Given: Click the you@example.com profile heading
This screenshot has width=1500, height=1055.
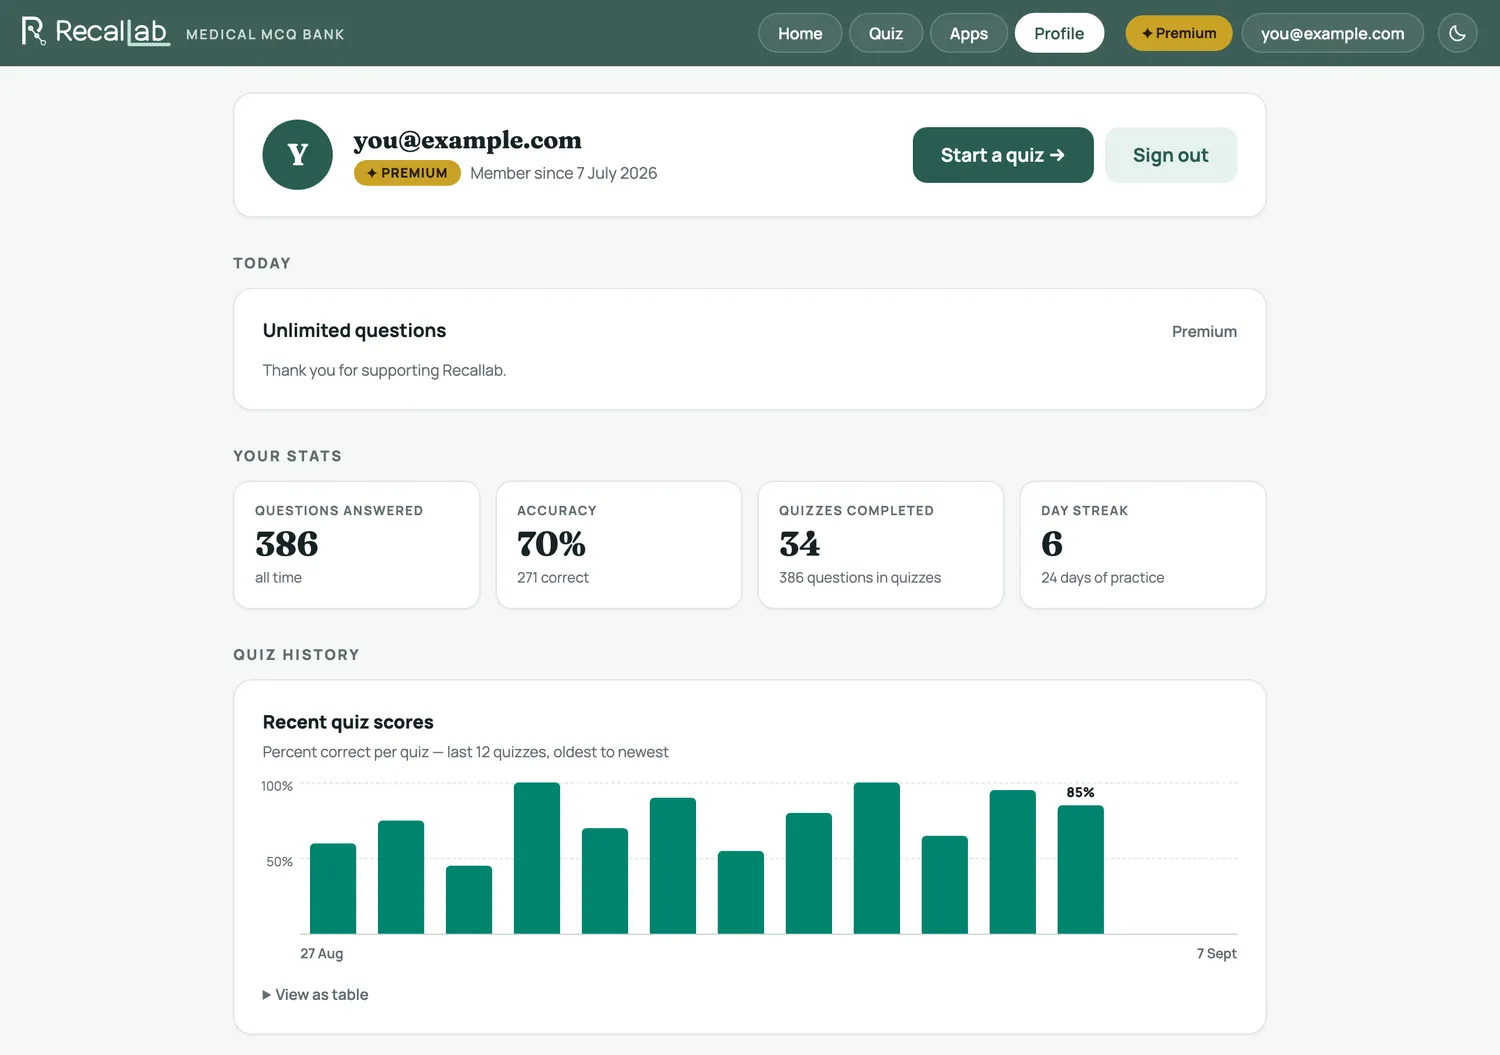Looking at the screenshot, I should click(467, 140).
